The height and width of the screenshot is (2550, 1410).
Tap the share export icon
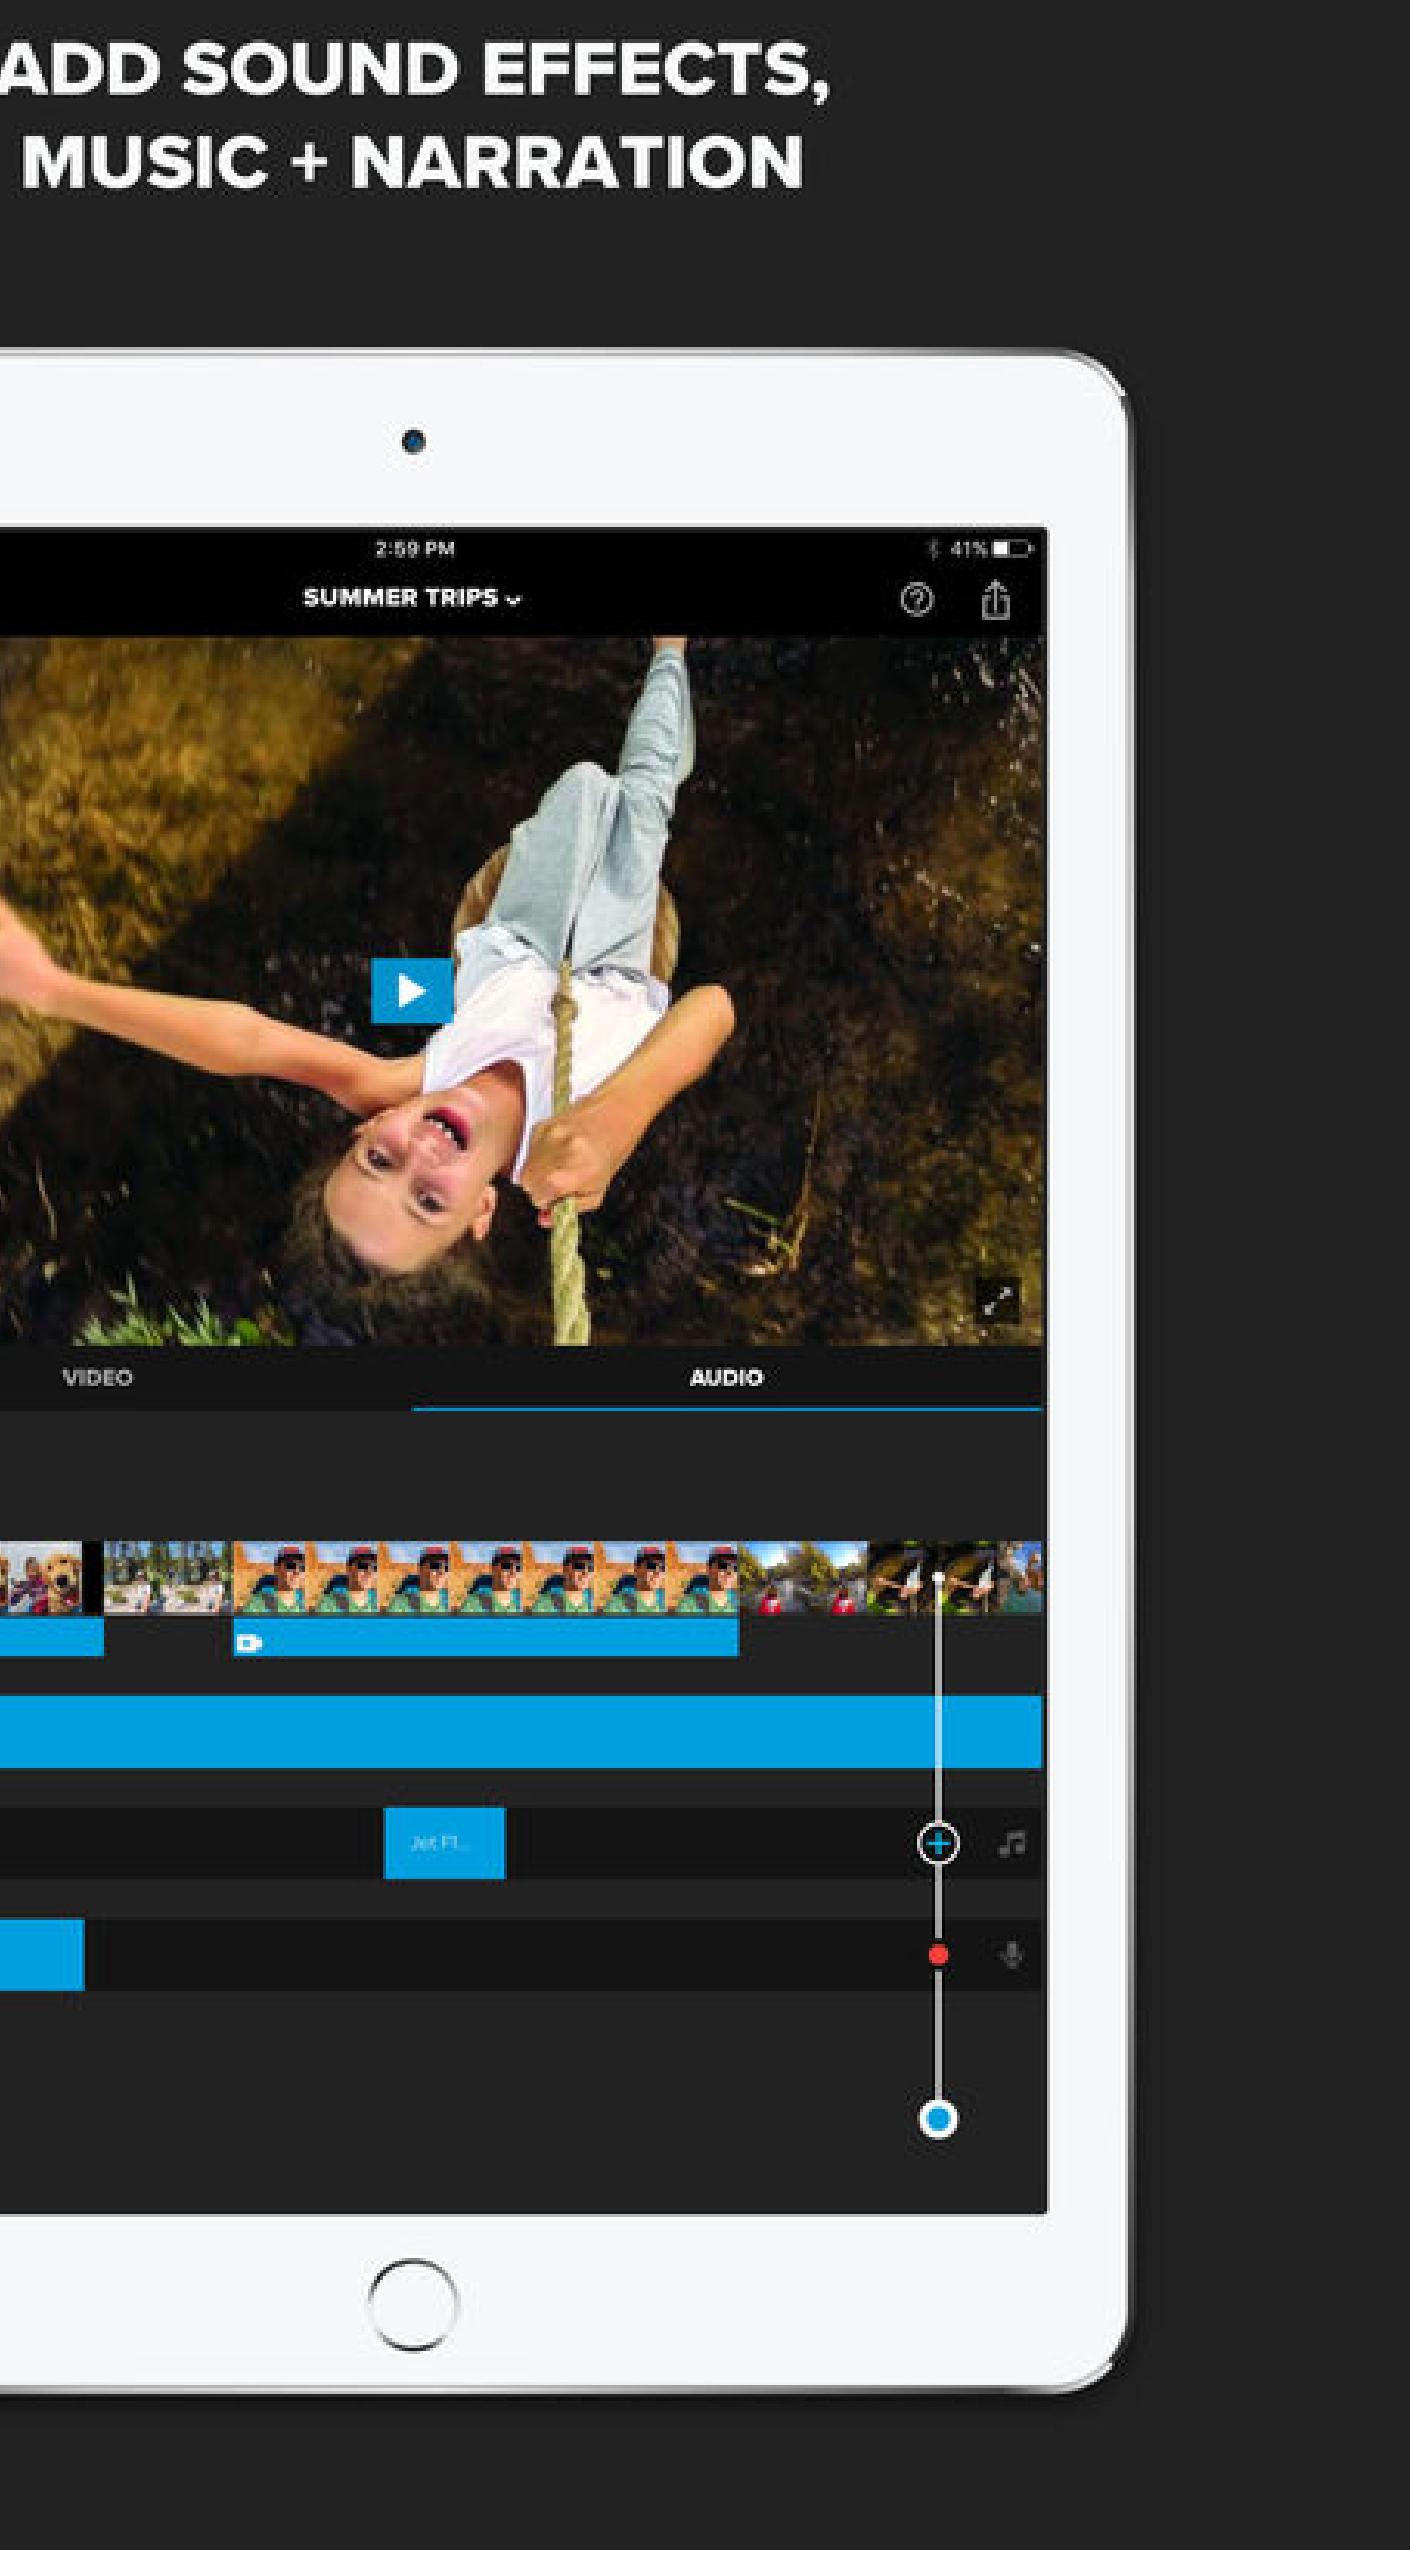(x=995, y=600)
